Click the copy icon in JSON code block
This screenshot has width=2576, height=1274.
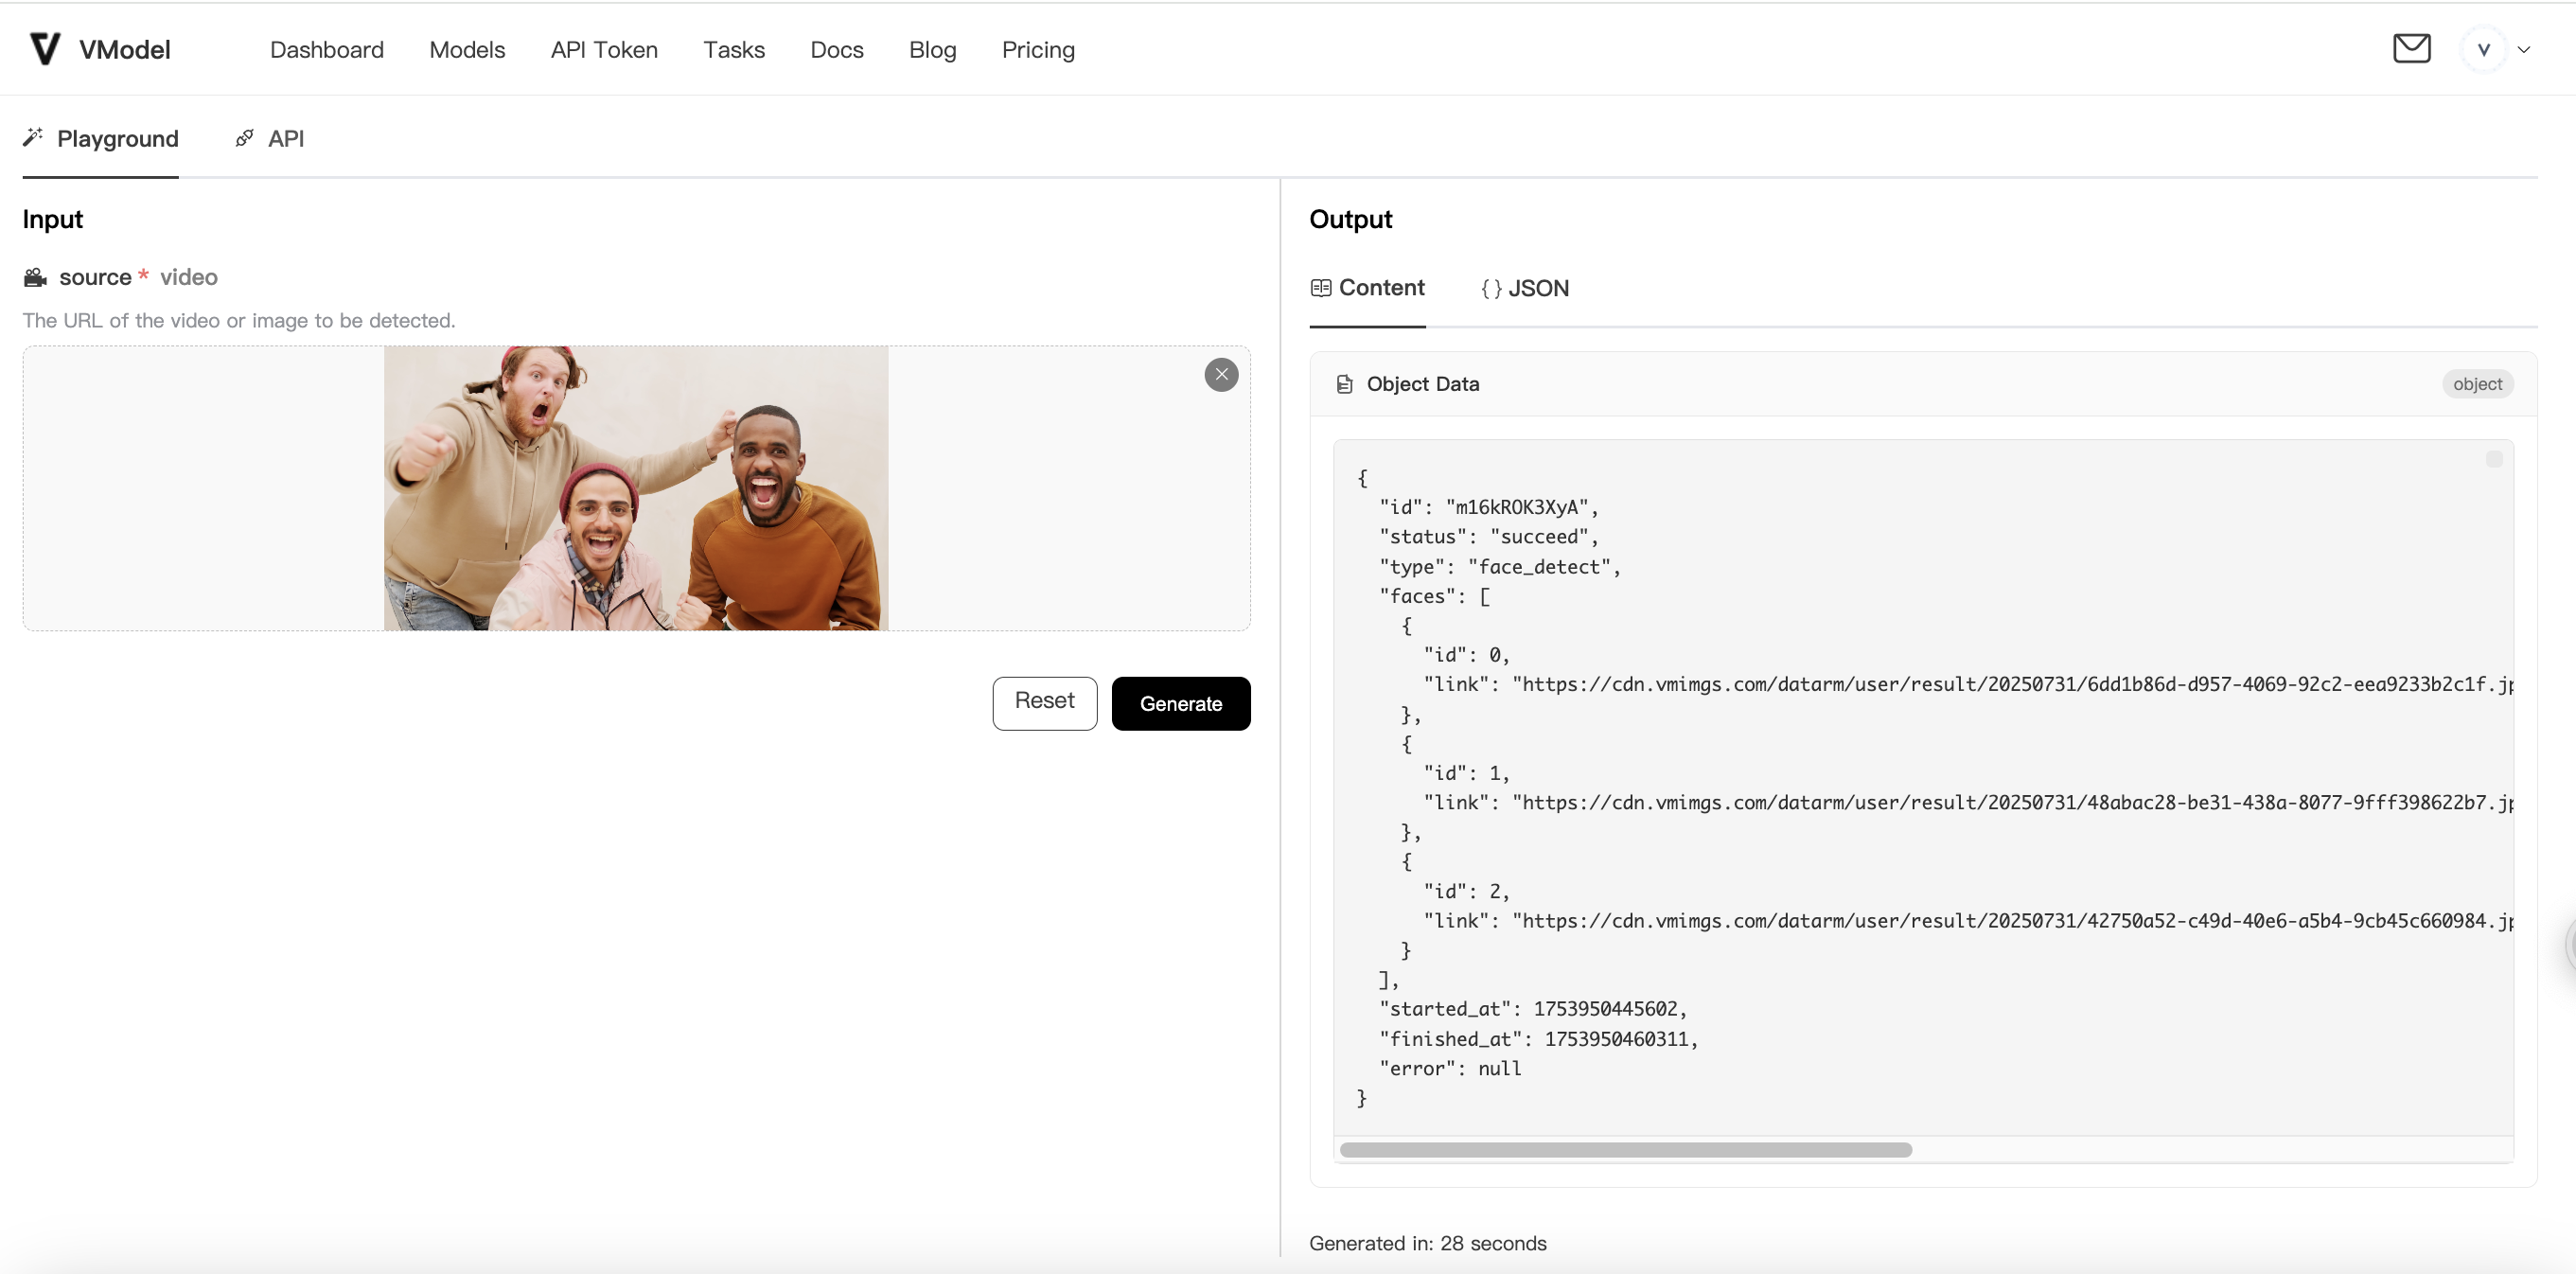click(2494, 458)
